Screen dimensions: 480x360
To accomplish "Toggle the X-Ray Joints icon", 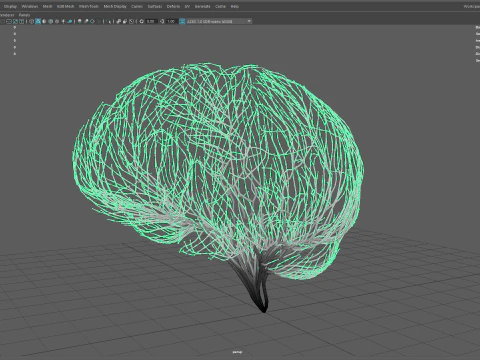I will (131, 21).
